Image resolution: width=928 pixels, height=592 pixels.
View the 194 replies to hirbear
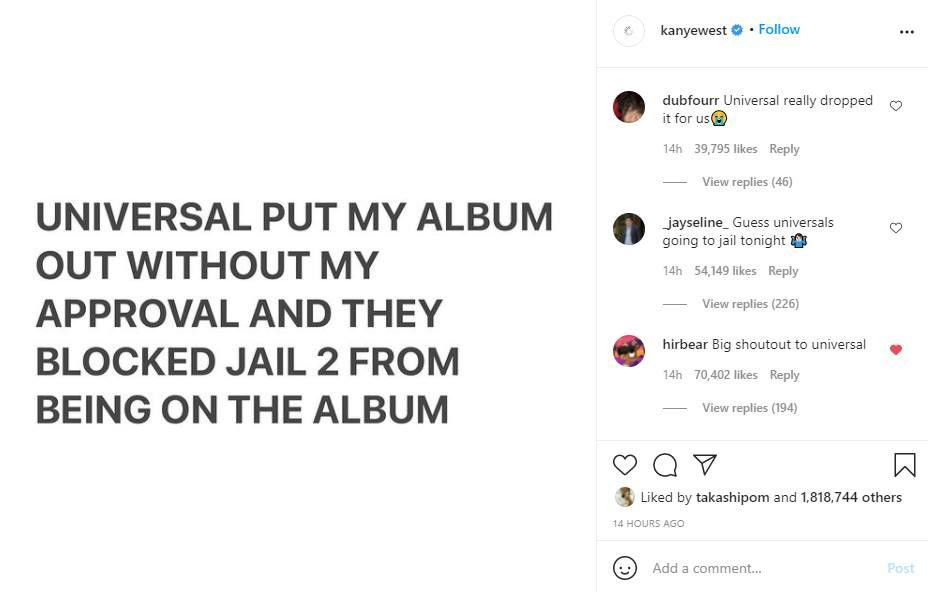tap(749, 408)
